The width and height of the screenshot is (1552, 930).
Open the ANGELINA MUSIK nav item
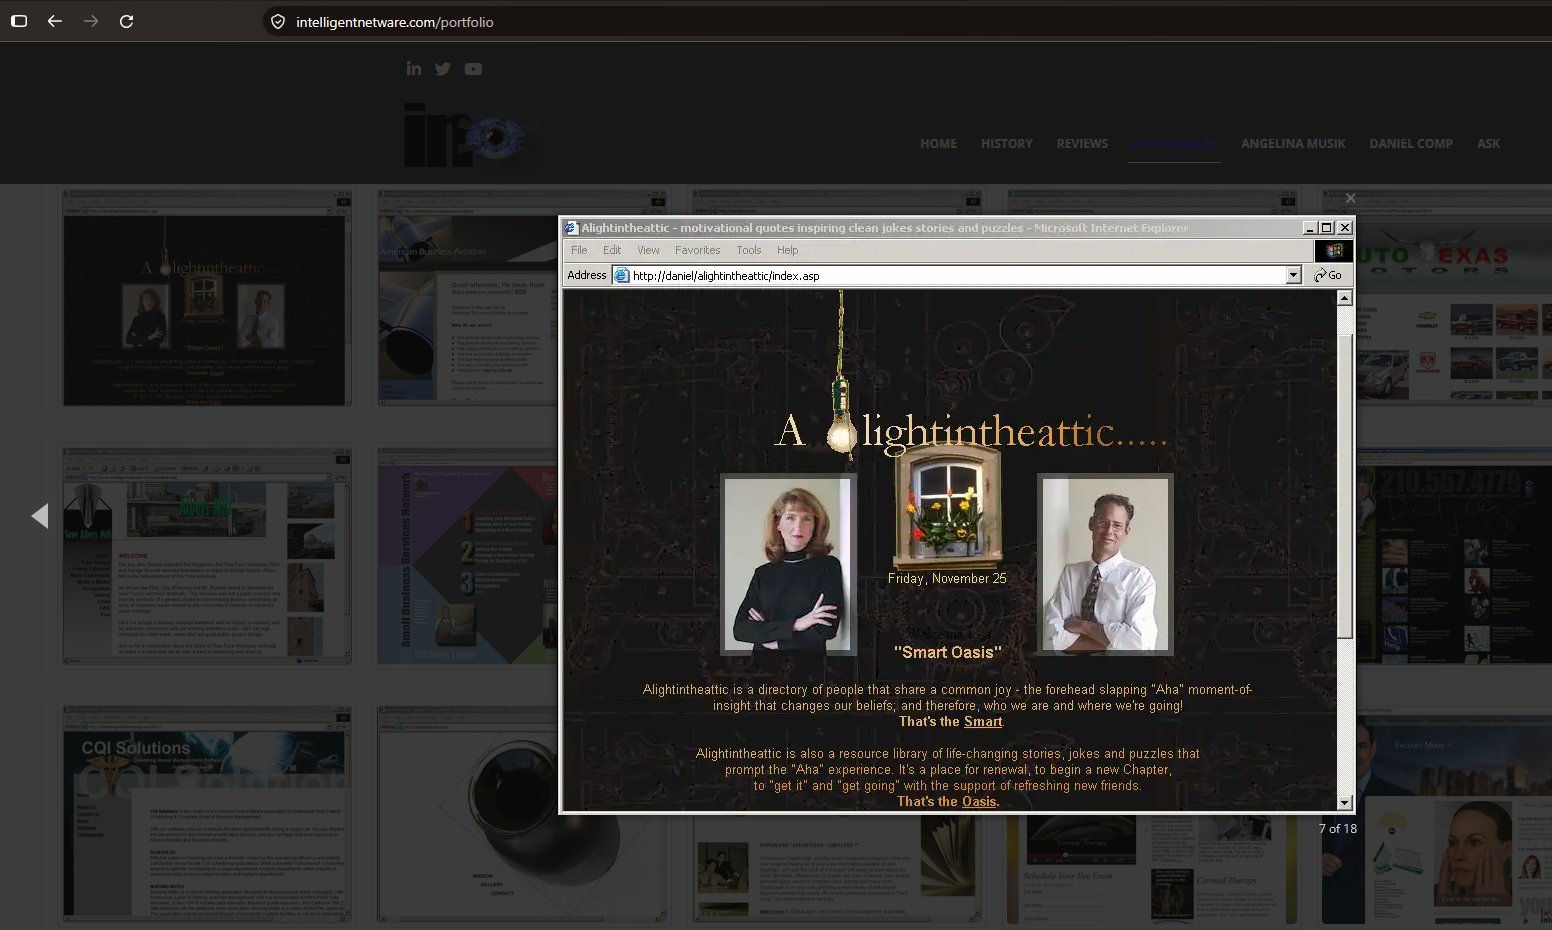coord(1293,144)
